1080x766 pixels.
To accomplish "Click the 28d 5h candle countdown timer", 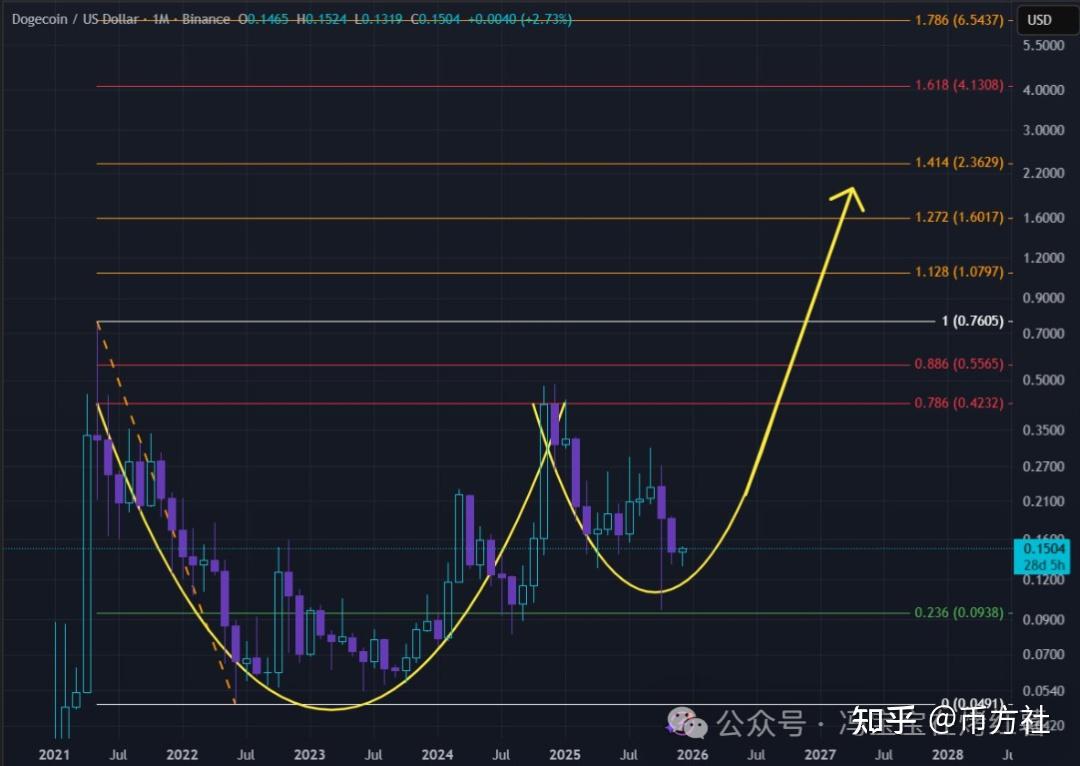I will coord(1043,564).
